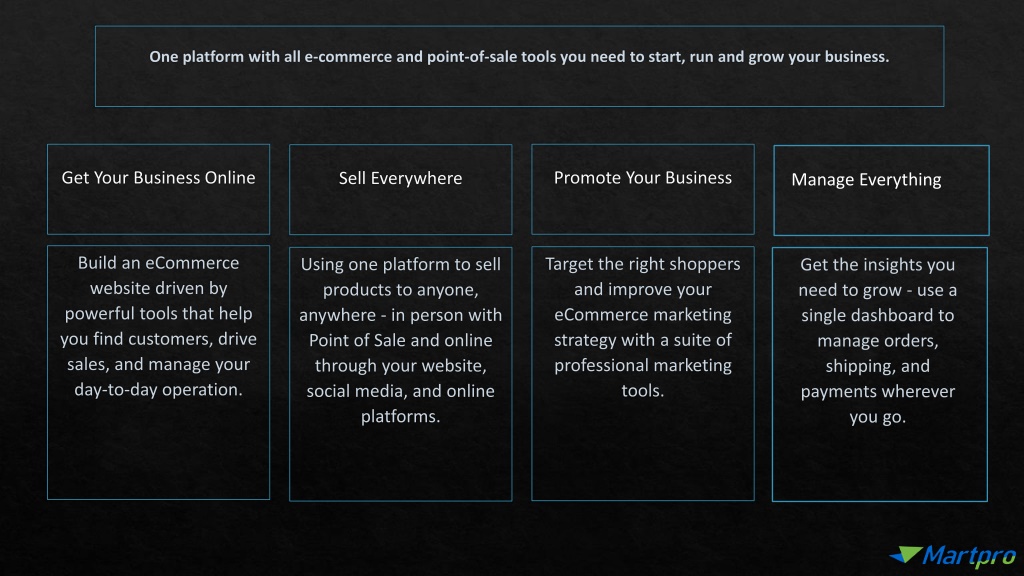
Task: Click the 'single dashboard to' text line
Action: (x=878, y=315)
